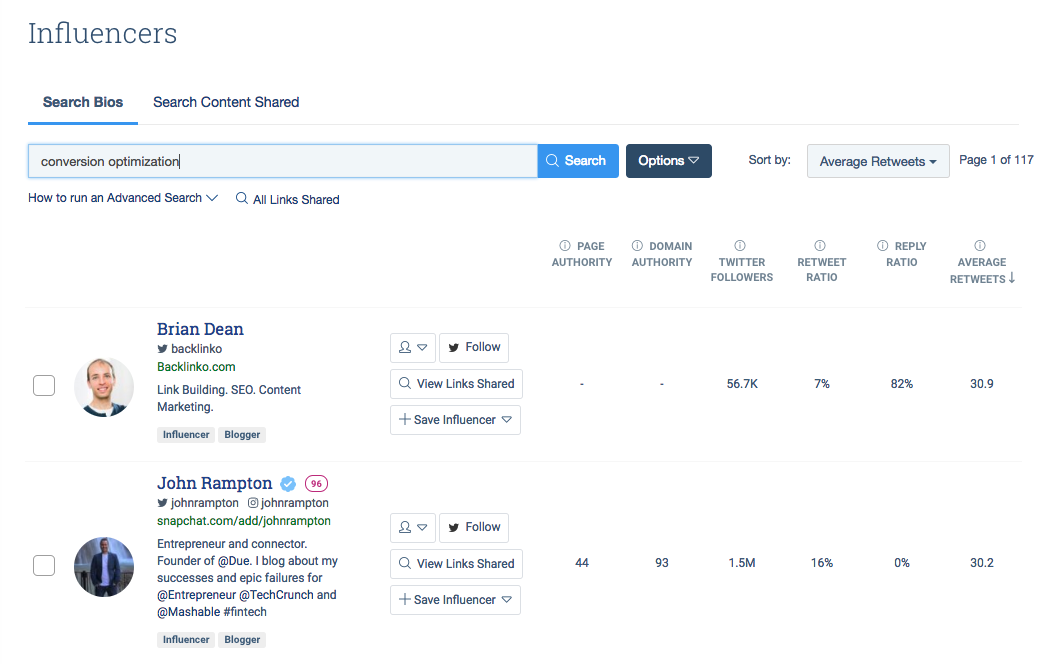Visit the snapchat.com/add/johnrampton link
Image resolution: width=1050 pixels, height=664 pixels.
coord(244,521)
